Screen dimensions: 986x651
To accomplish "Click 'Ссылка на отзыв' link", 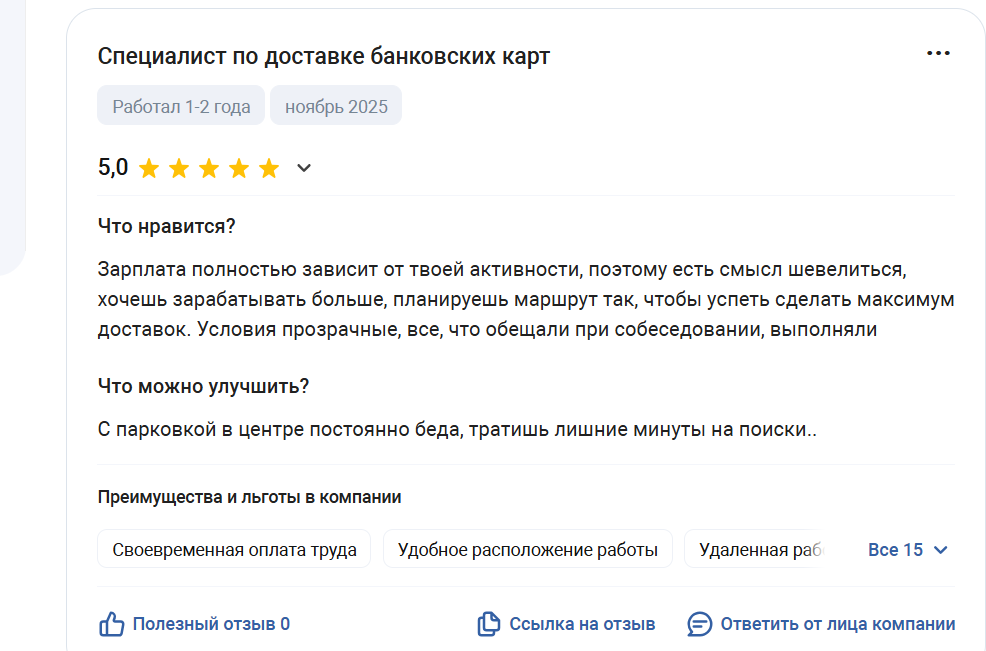I will point(582,624).
